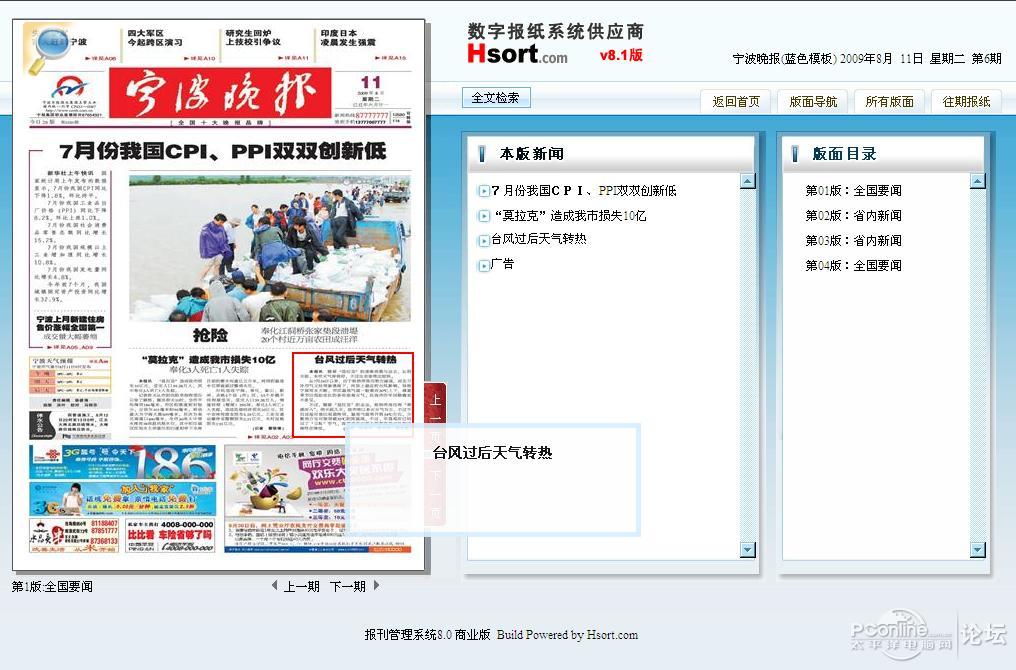Click the main headline on newspaper page
This screenshot has height=670, width=1016.
(x=223, y=151)
